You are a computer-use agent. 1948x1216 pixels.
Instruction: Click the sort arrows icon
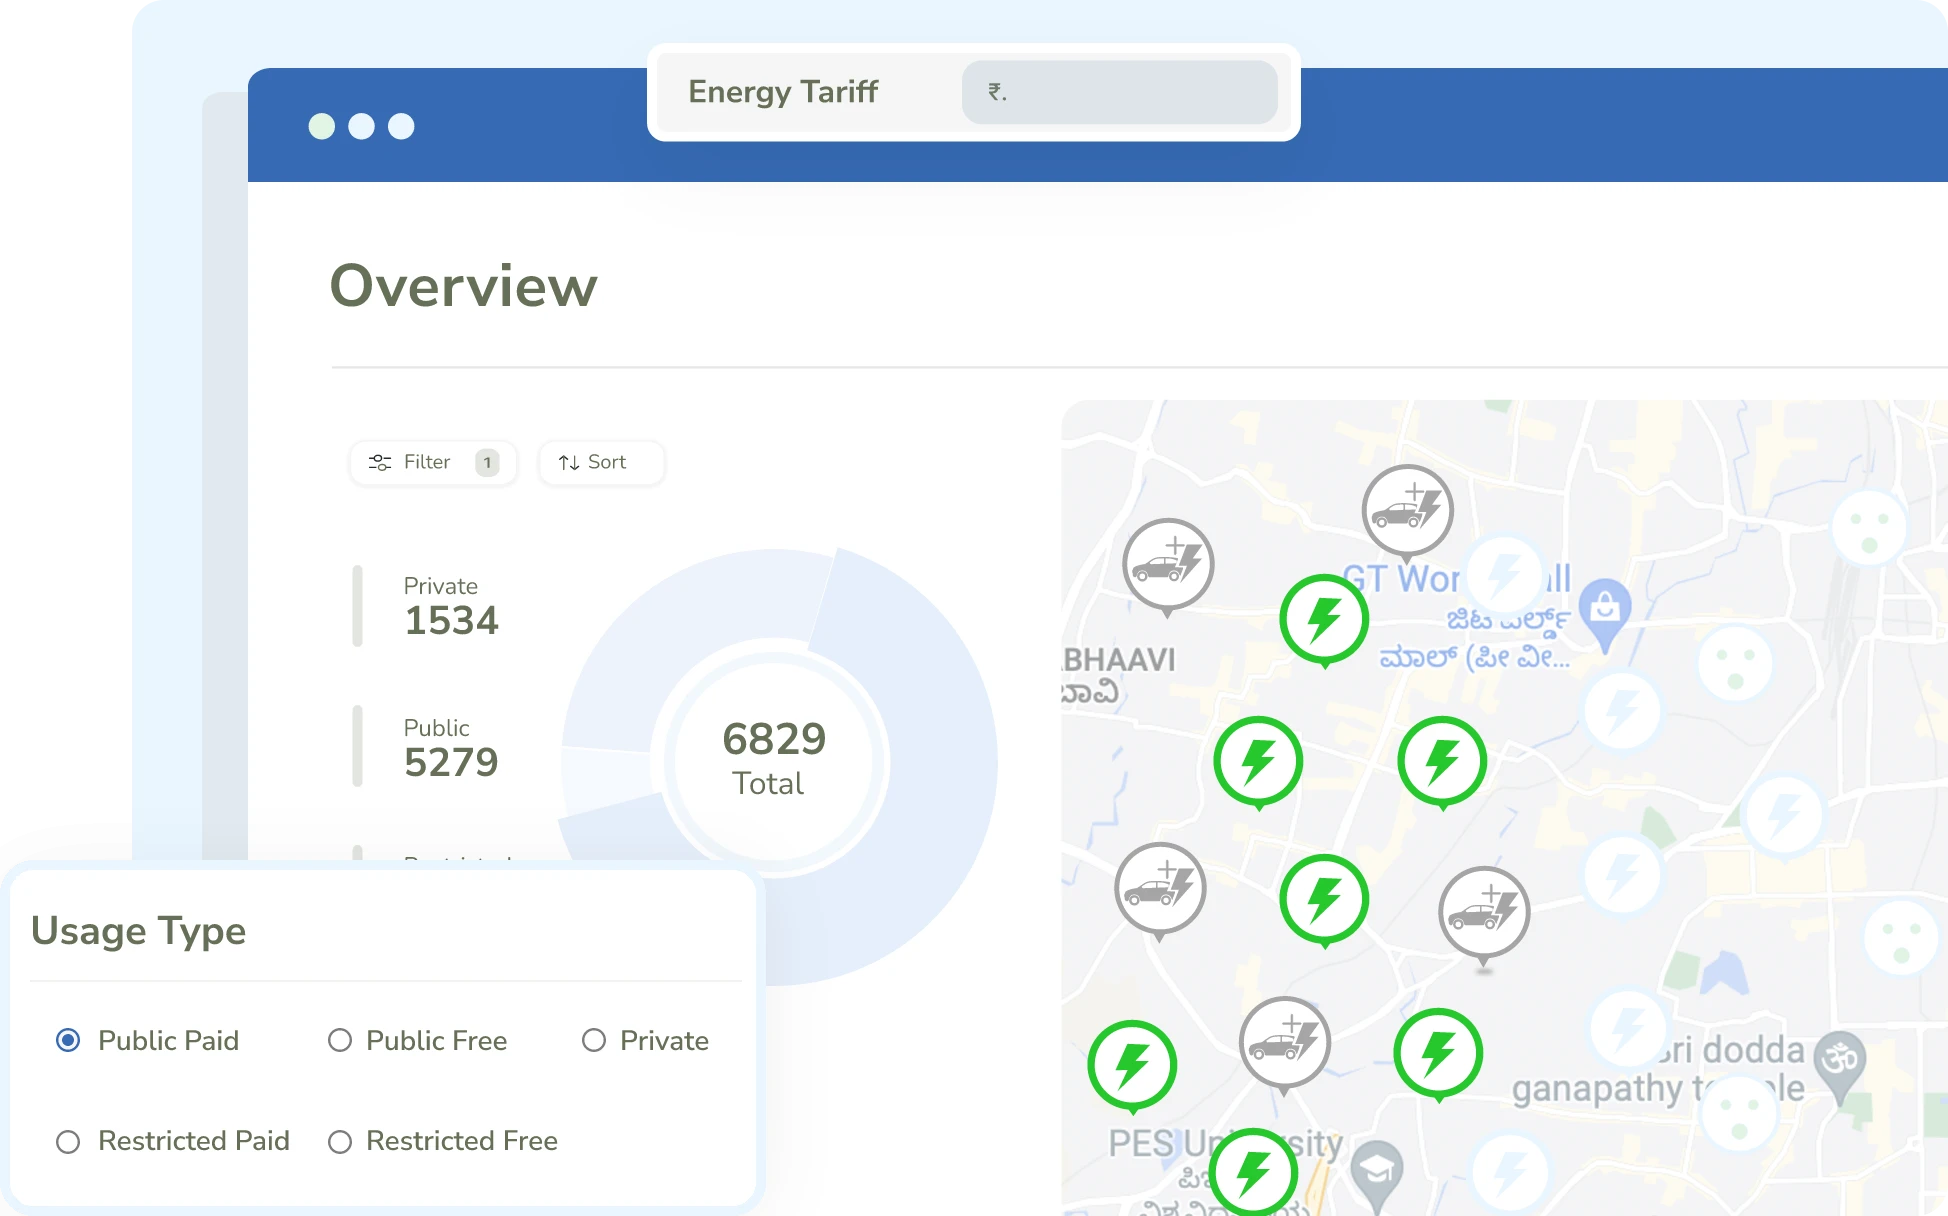(569, 462)
